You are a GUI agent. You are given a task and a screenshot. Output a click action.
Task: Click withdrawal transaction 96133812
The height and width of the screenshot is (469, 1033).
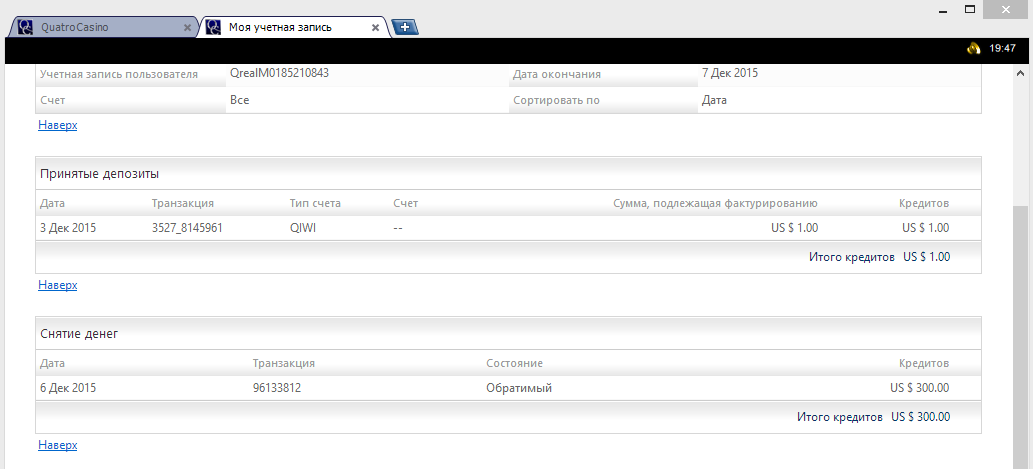[277, 388]
